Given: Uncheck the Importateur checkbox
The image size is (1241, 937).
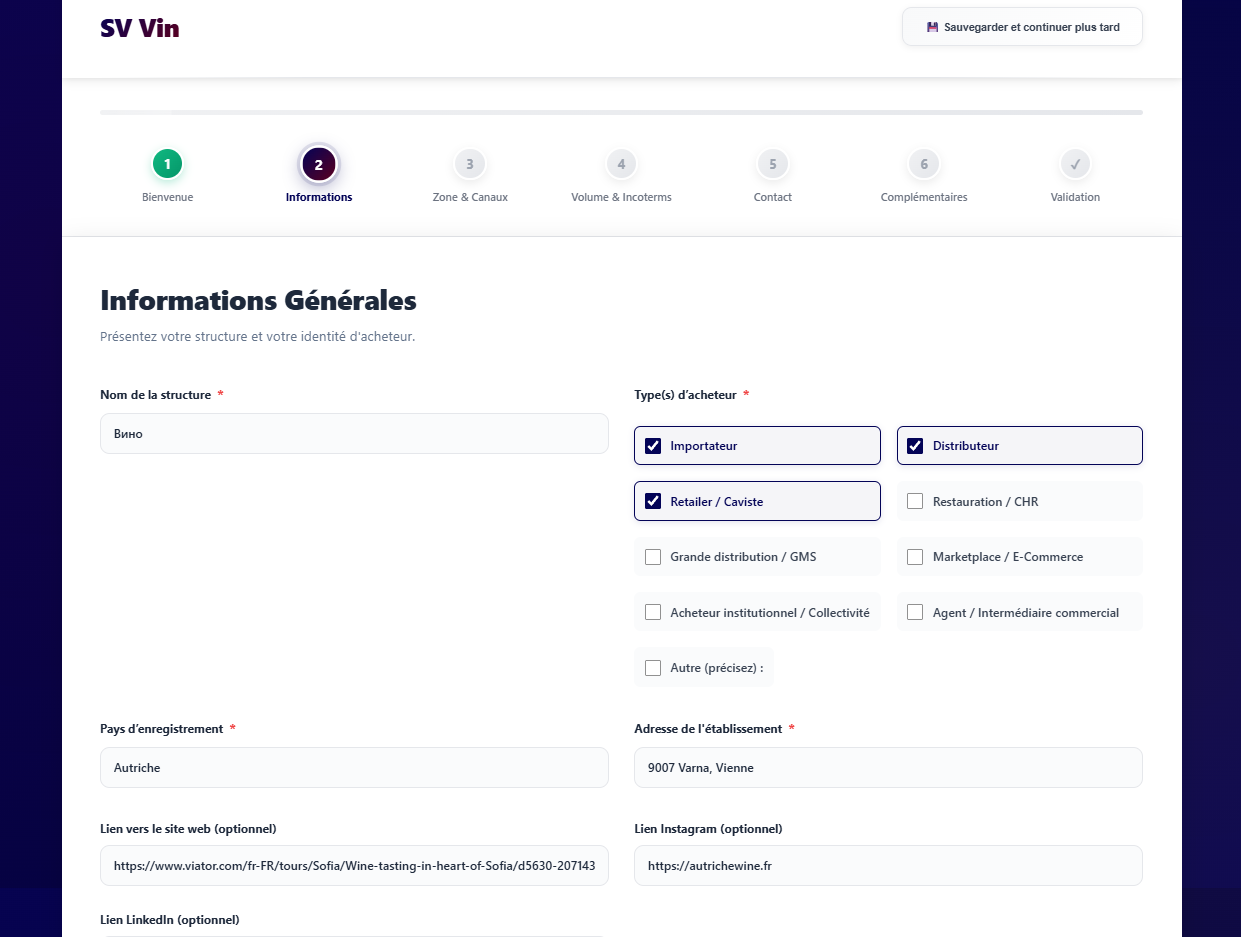Looking at the screenshot, I should pos(653,446).
